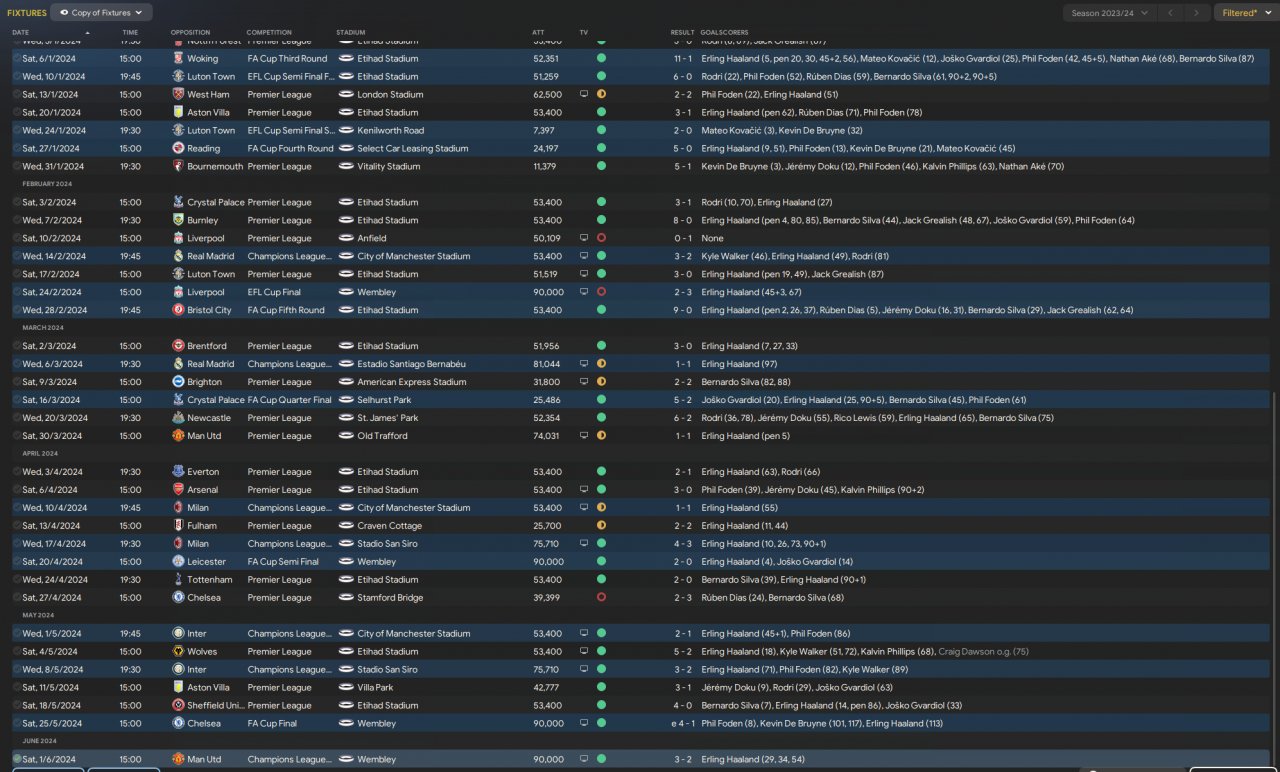Click the Brentford club badge
Viewport: 1280px width, 772px height.
tap(178, 347)
